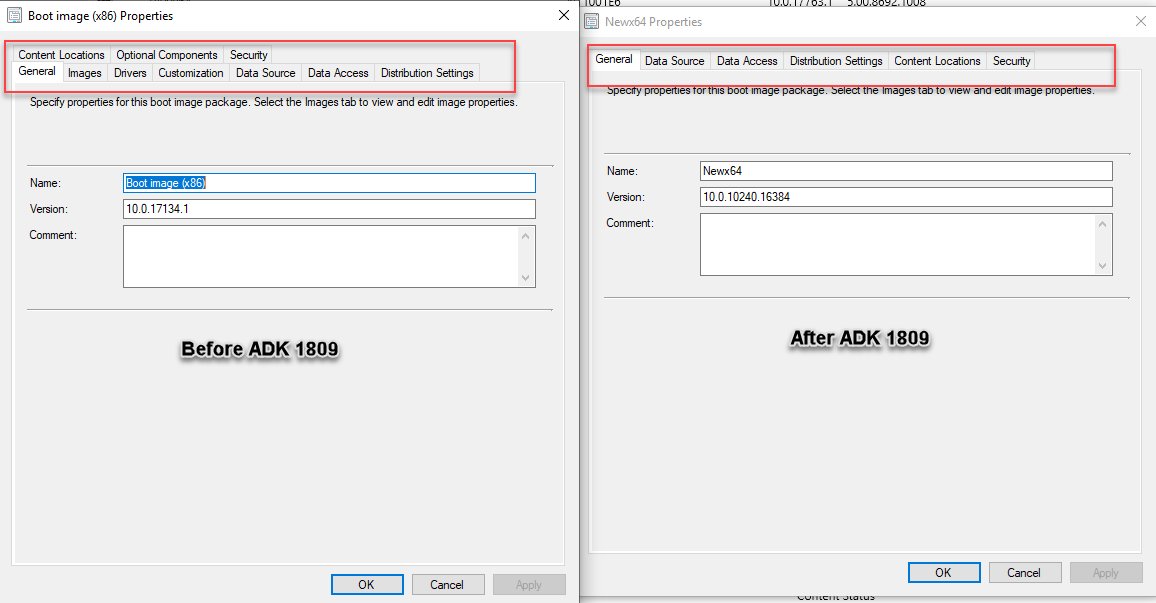Click down arrow of Newx64 comment scrollbar
Image resolution: width=1156 pixels, height=603 pixels.
(1103, 266)
